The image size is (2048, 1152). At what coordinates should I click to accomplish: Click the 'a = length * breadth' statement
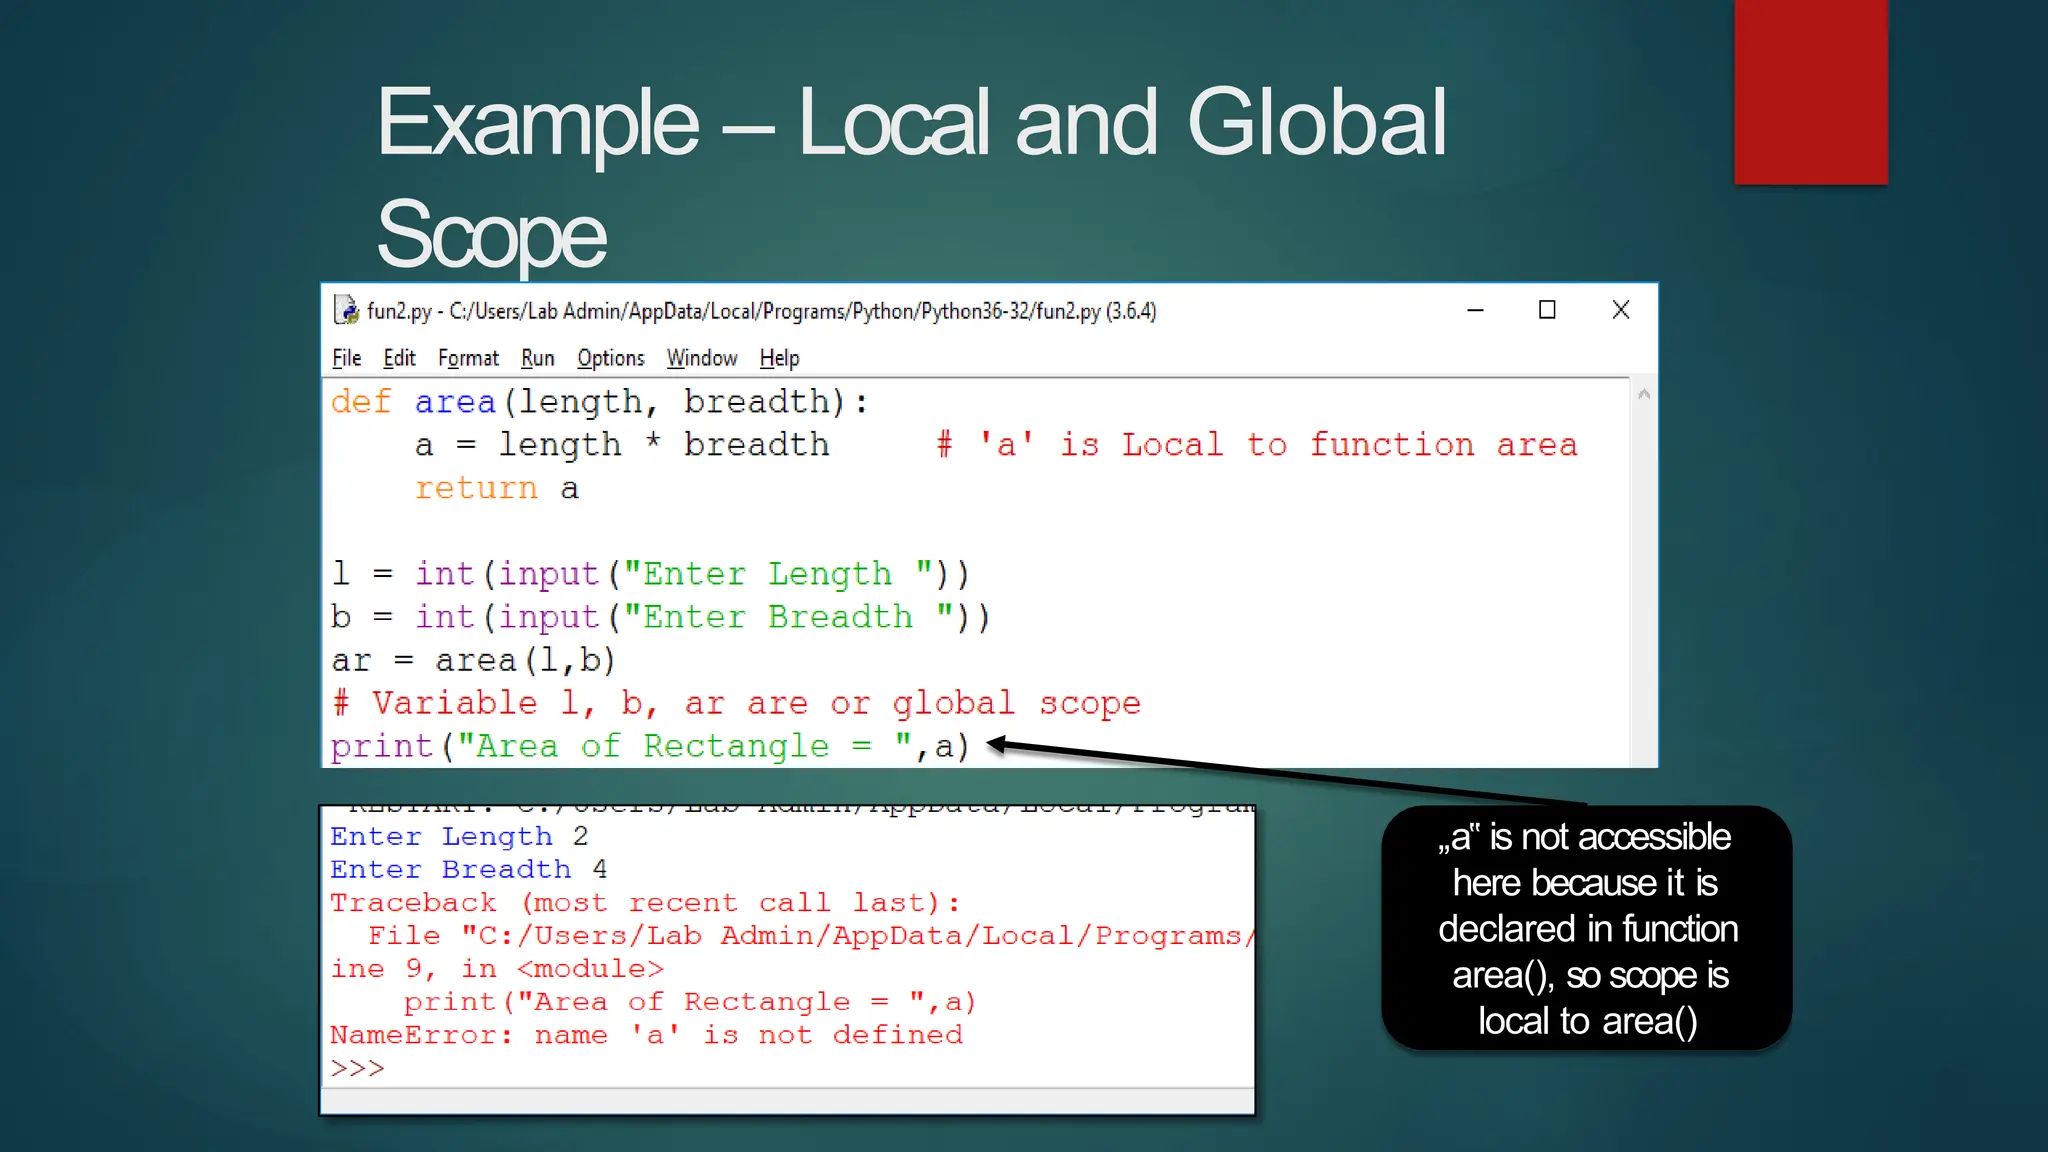pos(622,445)
